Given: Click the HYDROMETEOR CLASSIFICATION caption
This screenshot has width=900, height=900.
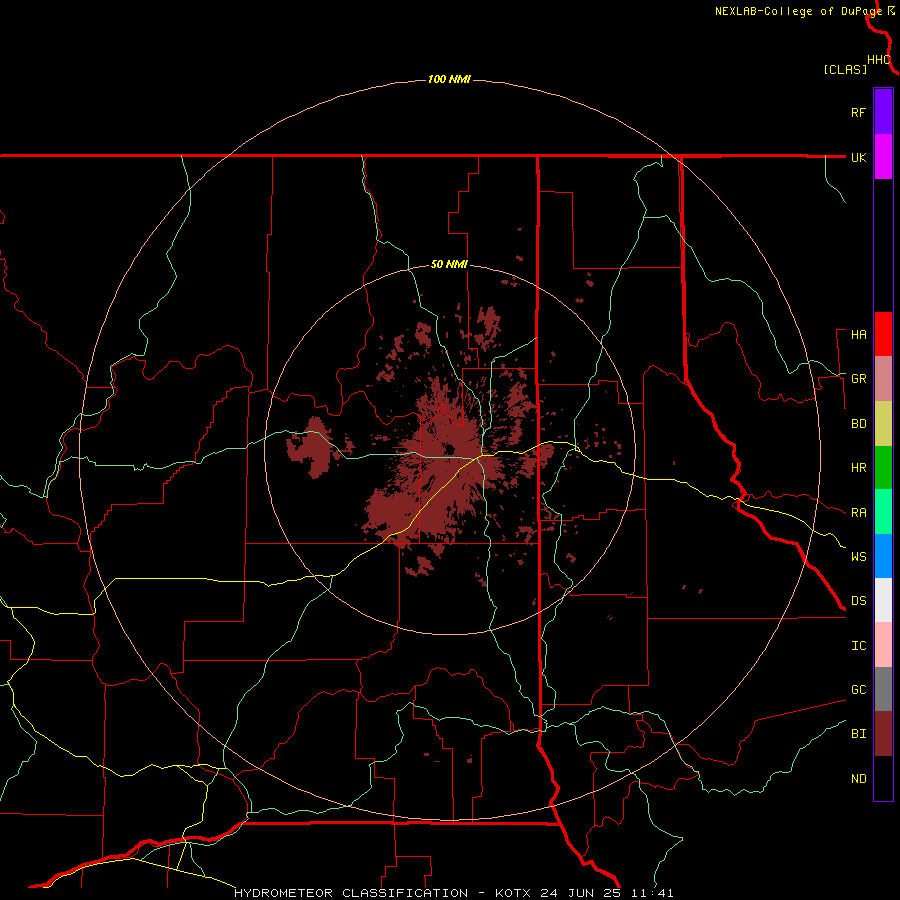Looking at the screenshot, I should point(350,893).
